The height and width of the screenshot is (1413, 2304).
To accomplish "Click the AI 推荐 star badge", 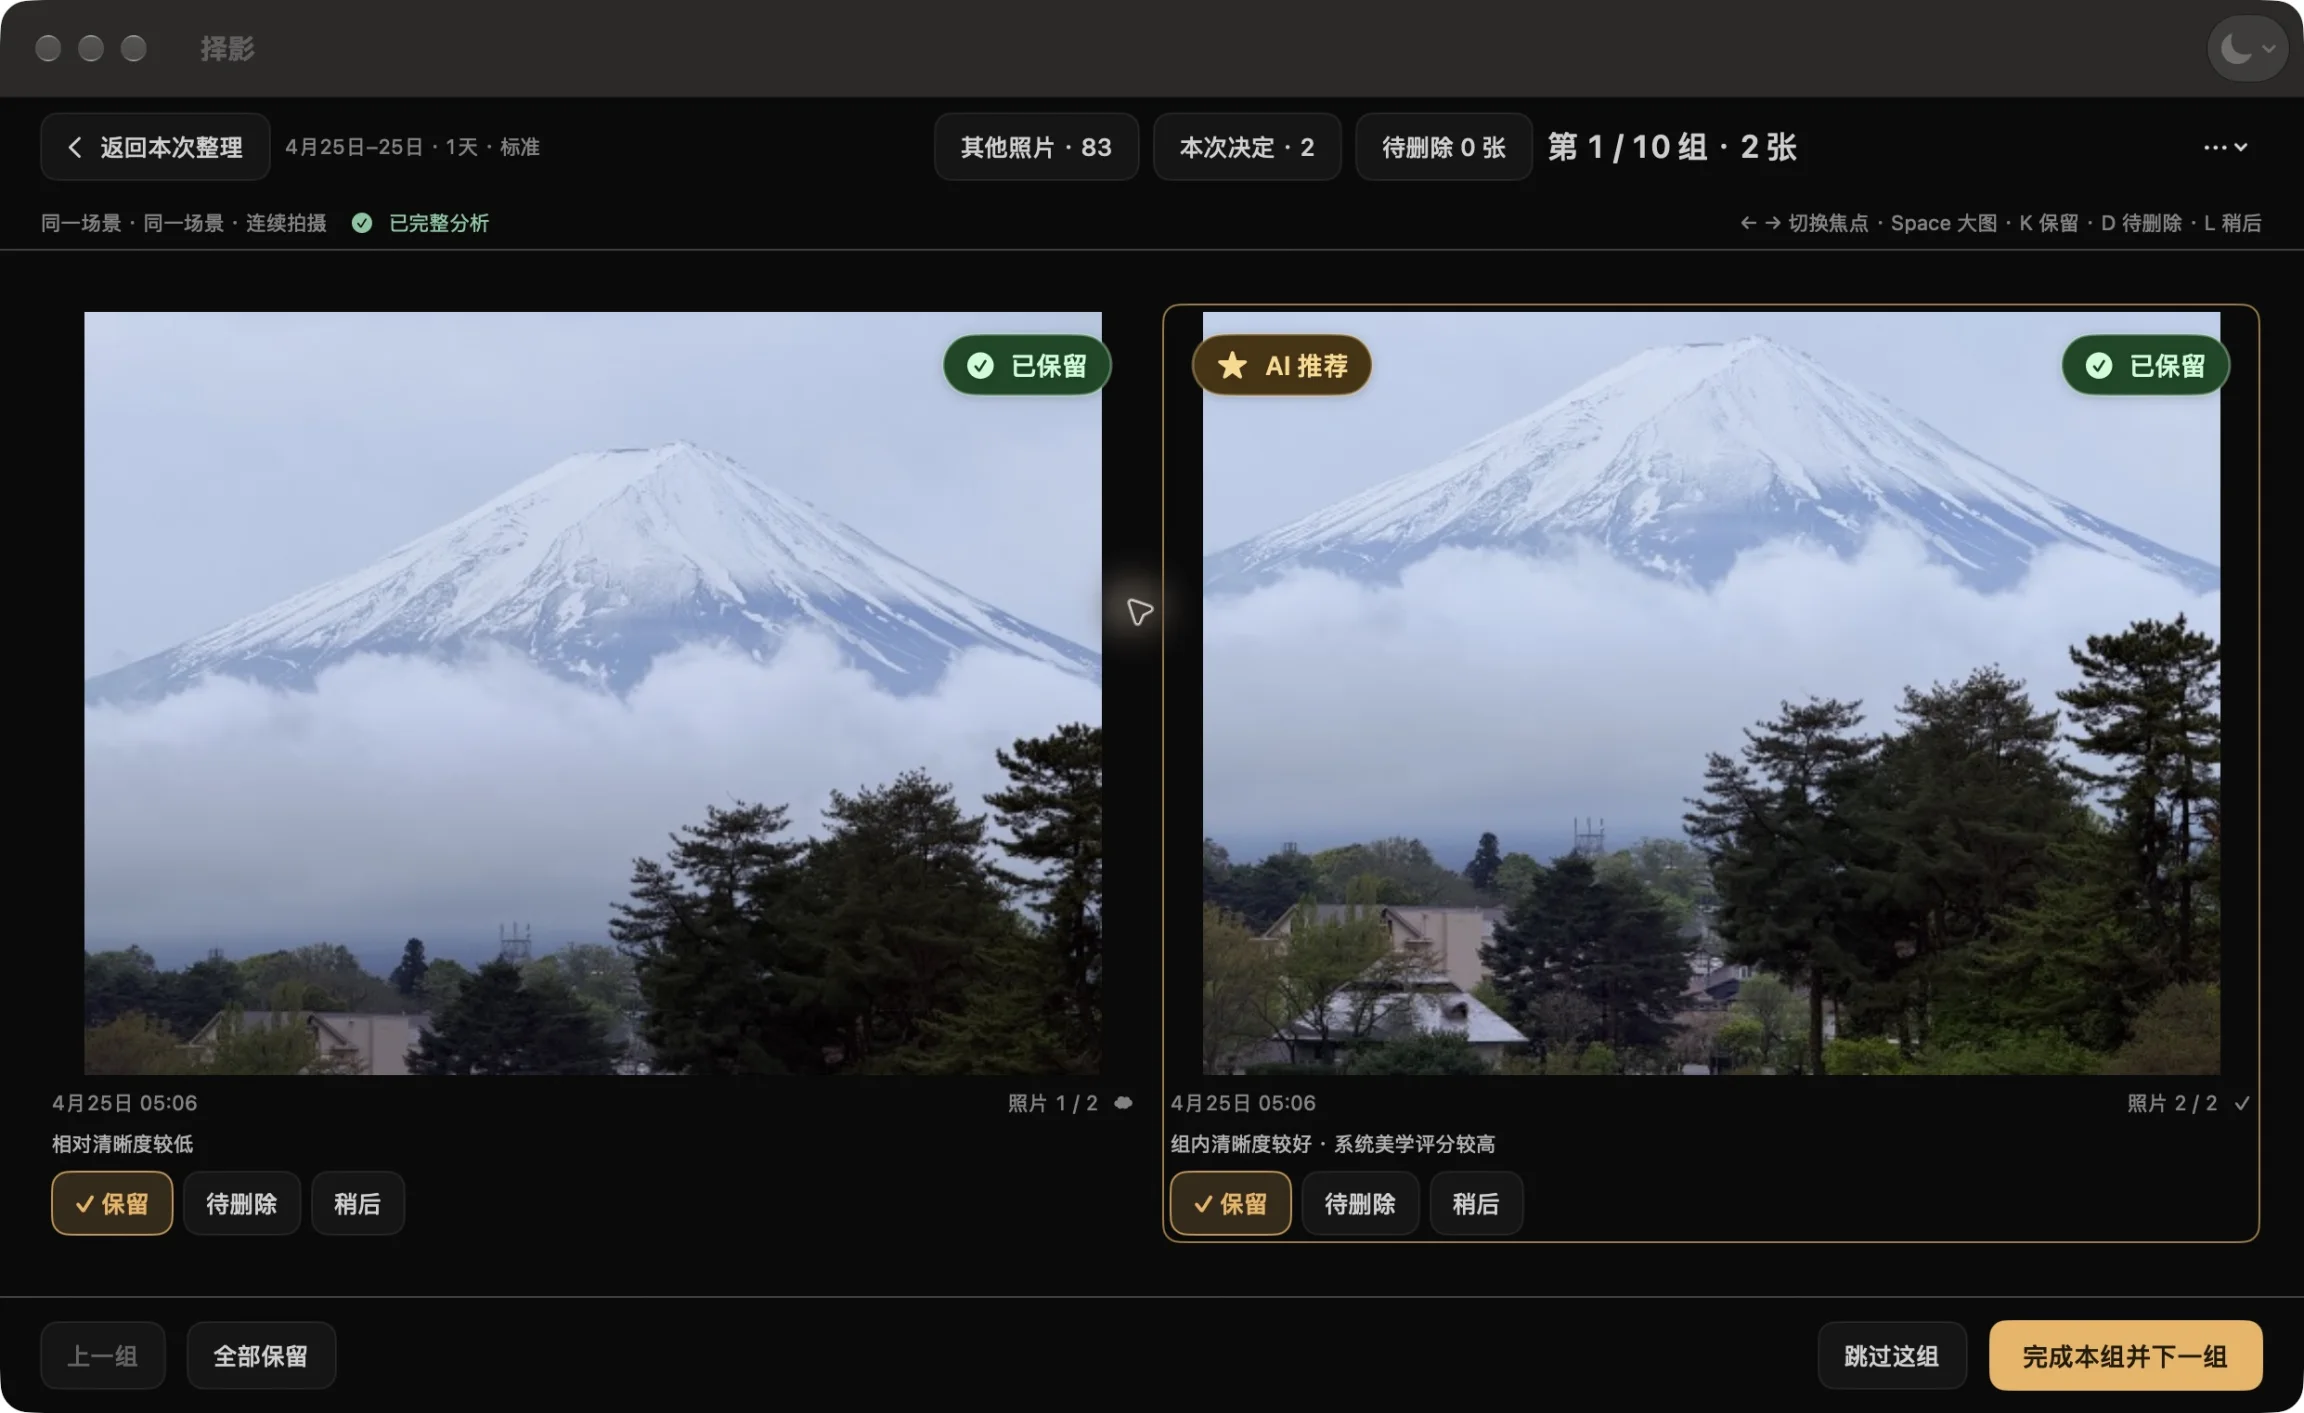I will (x=1282, y=365).
